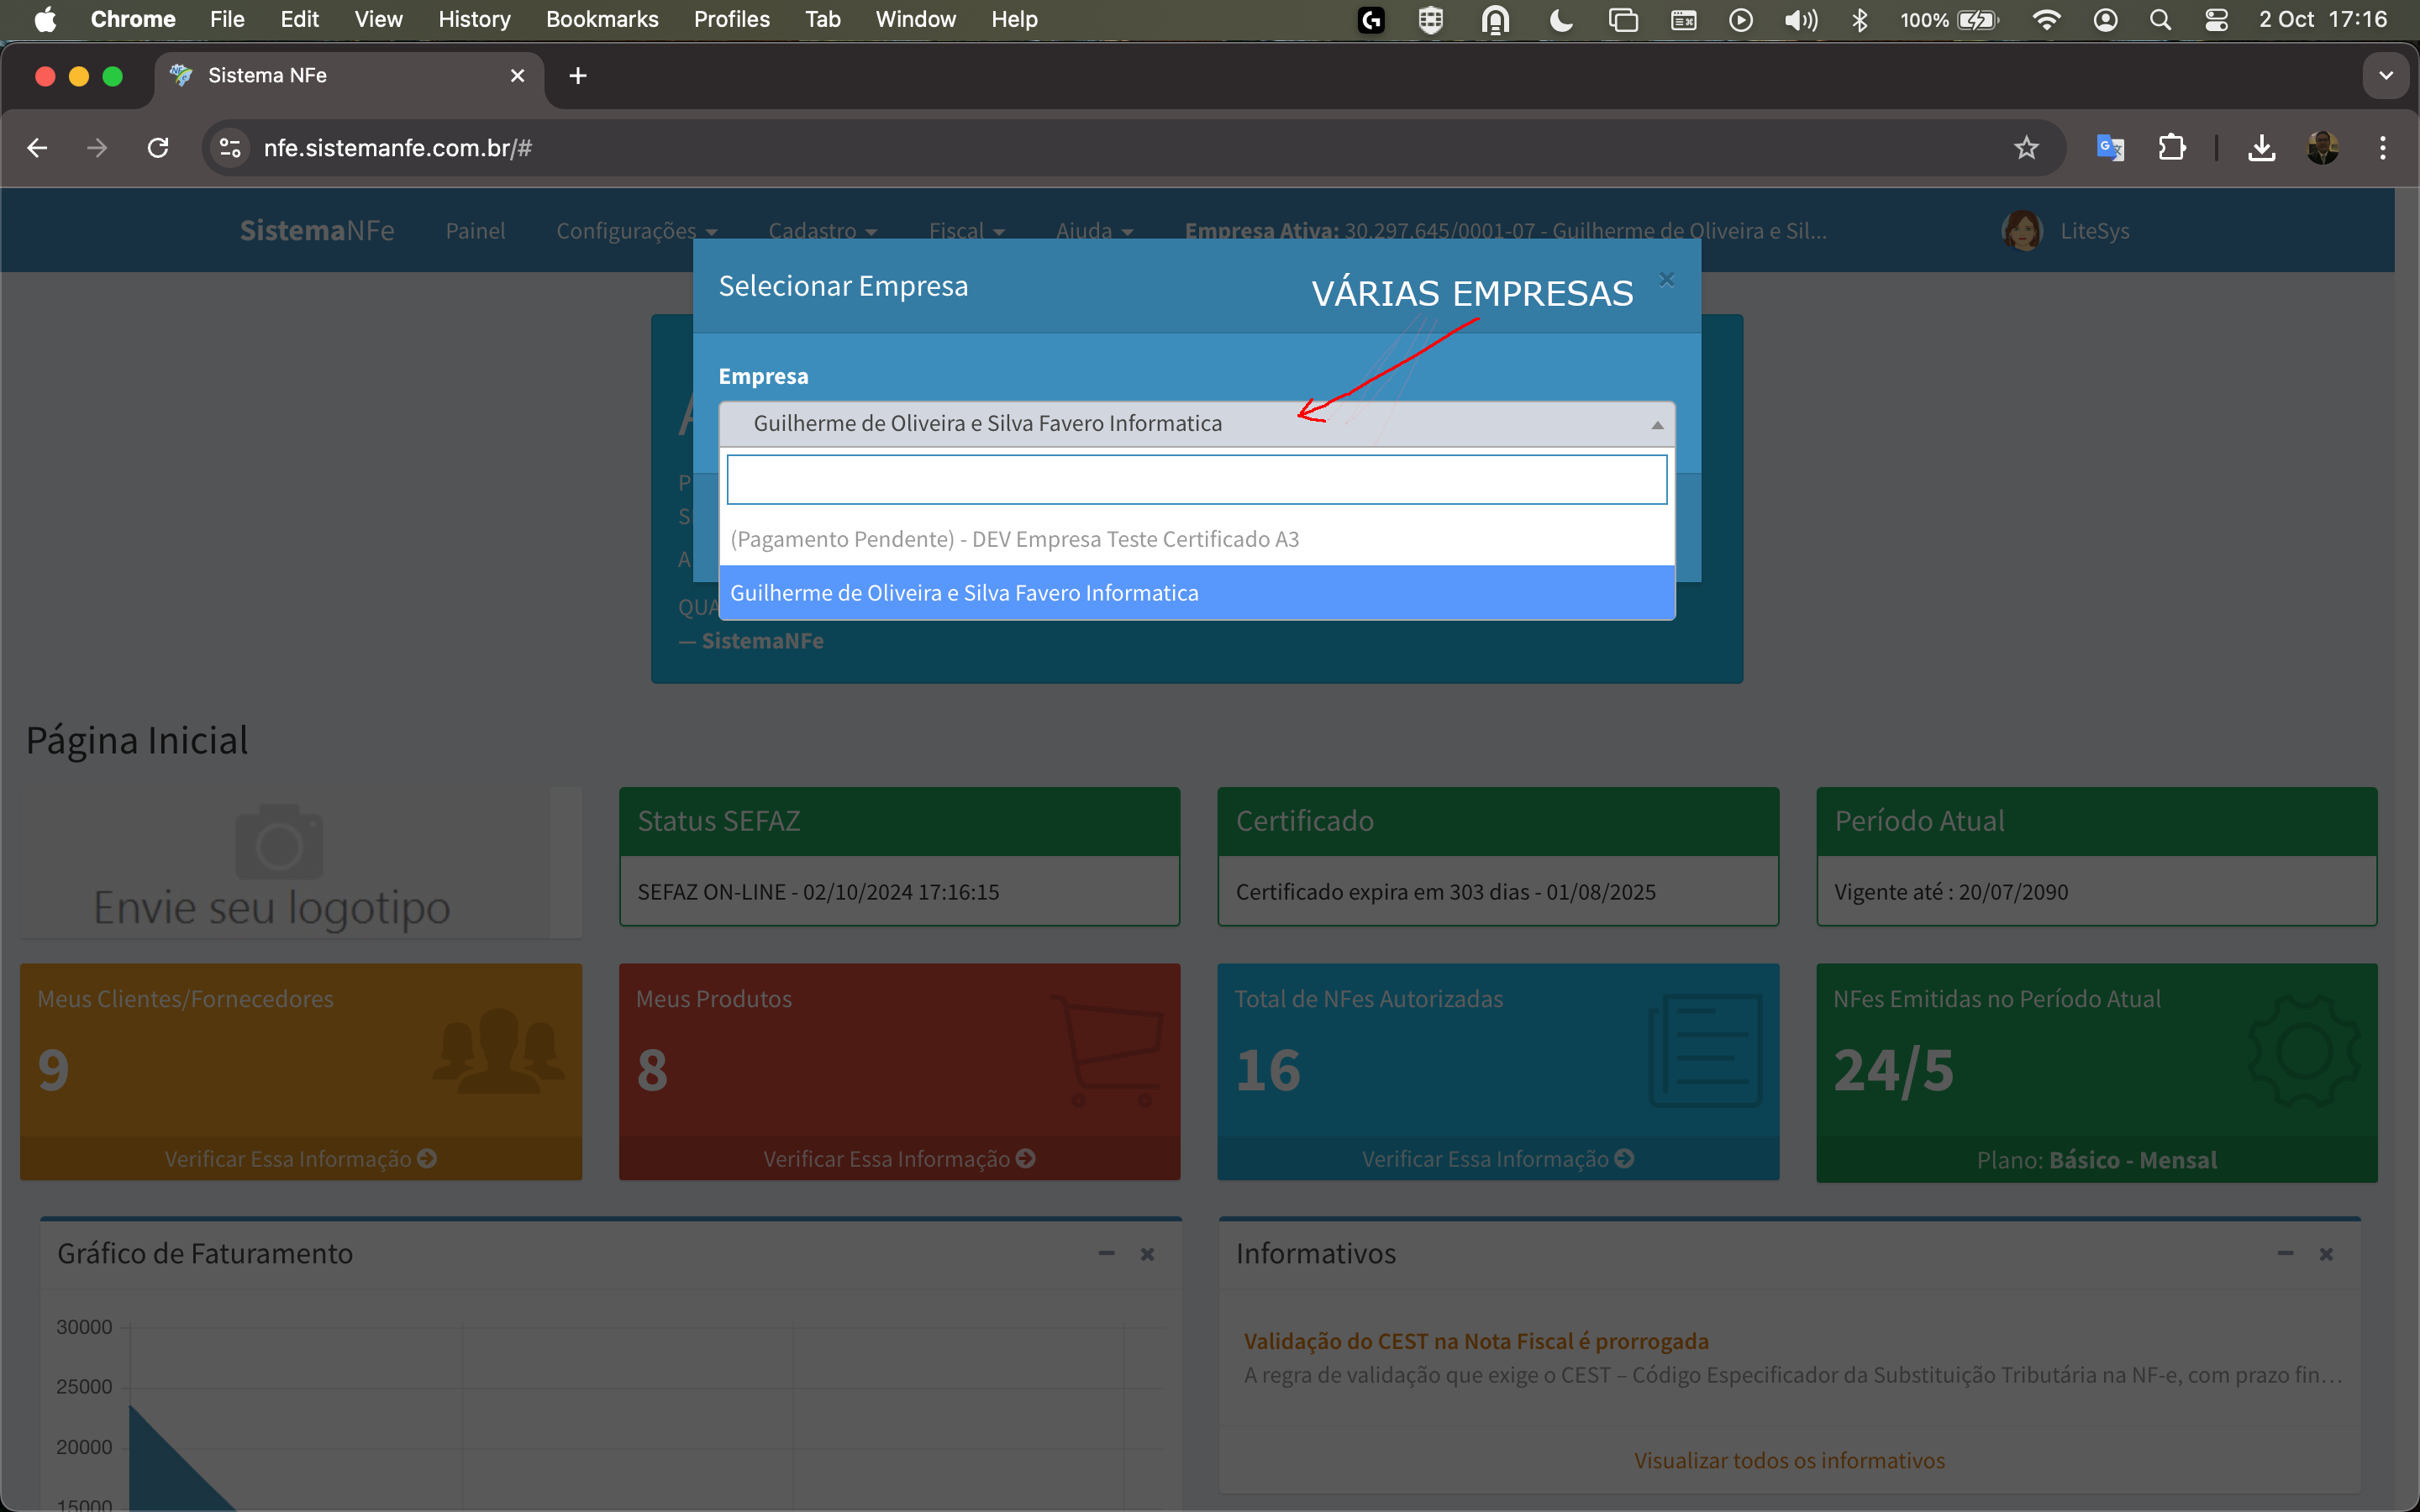The width and height of the screenshot is (2420, 1512).
Task: Collapse the Empresa dropdown arrow
Action: (x=1657, y=425)
